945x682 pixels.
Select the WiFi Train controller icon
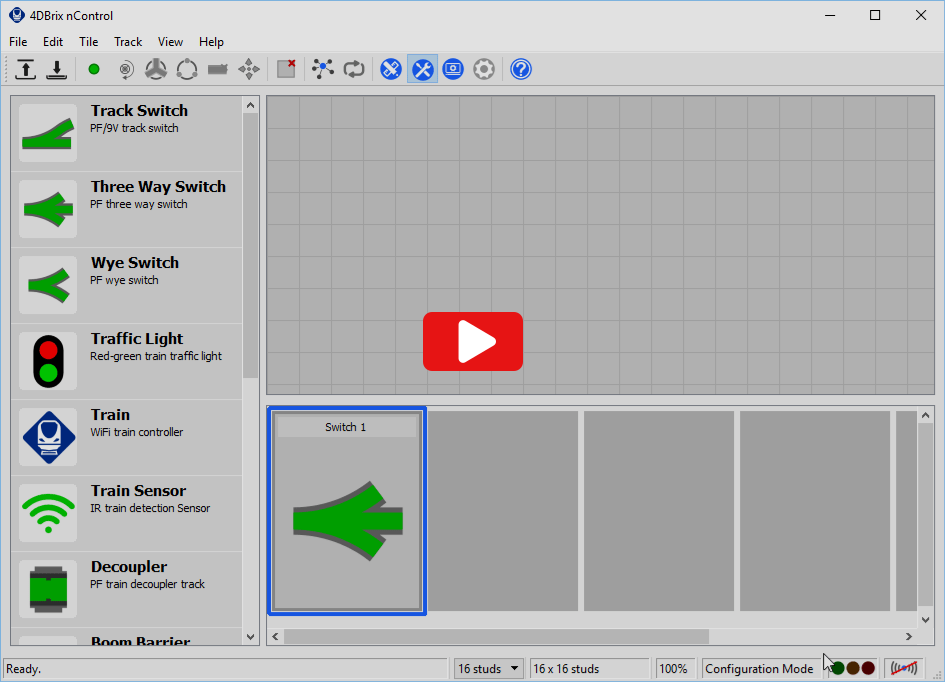point(48,437)
